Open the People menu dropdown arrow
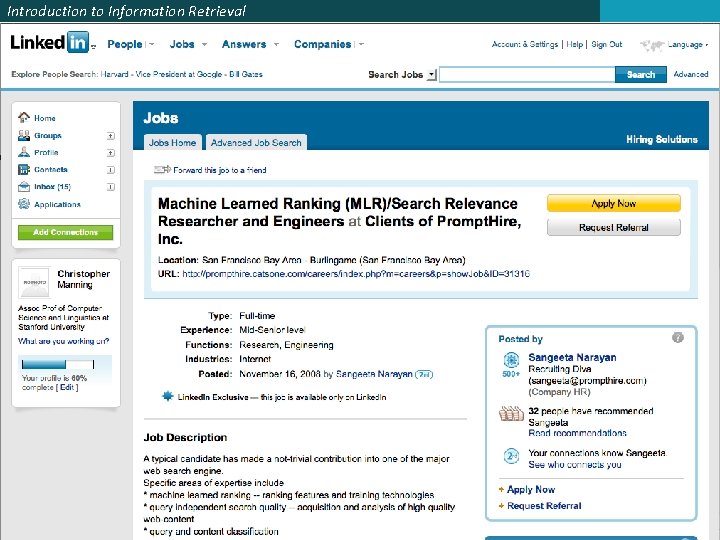The image size is (720, 540). click(x=152, y=45)
